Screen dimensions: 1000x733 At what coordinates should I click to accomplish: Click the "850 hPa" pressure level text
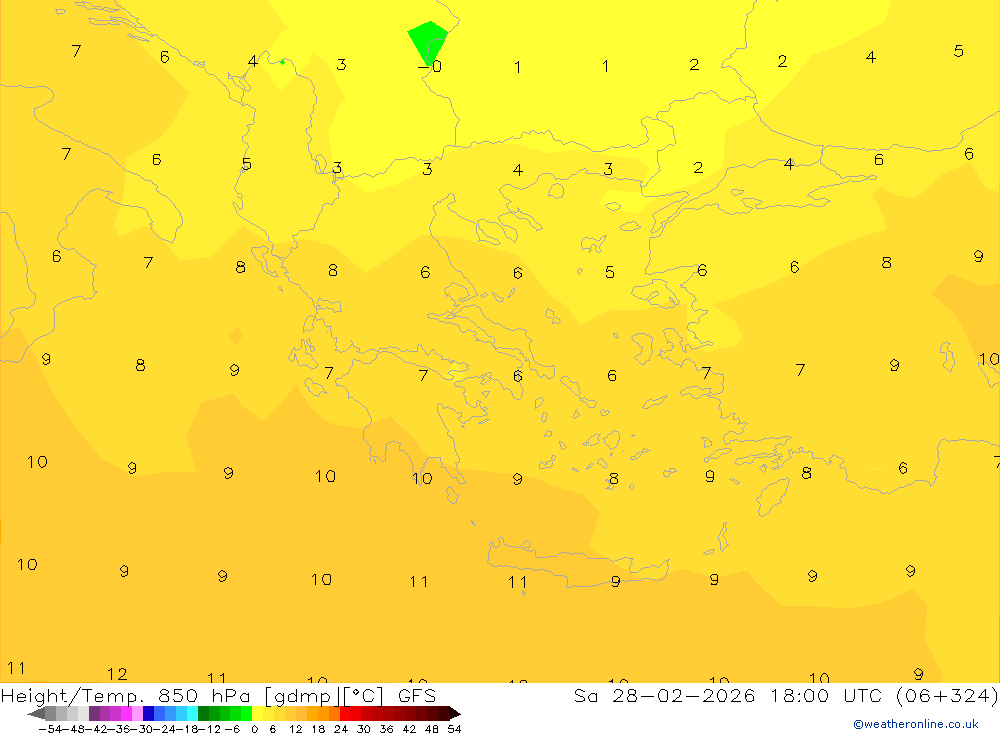(x=204, y=695)
